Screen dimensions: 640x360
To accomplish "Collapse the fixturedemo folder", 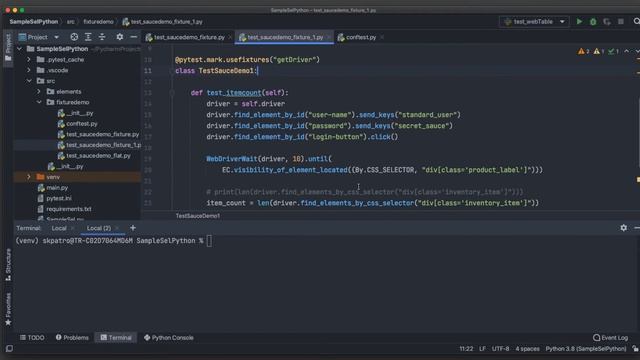I will click(39, 102).
